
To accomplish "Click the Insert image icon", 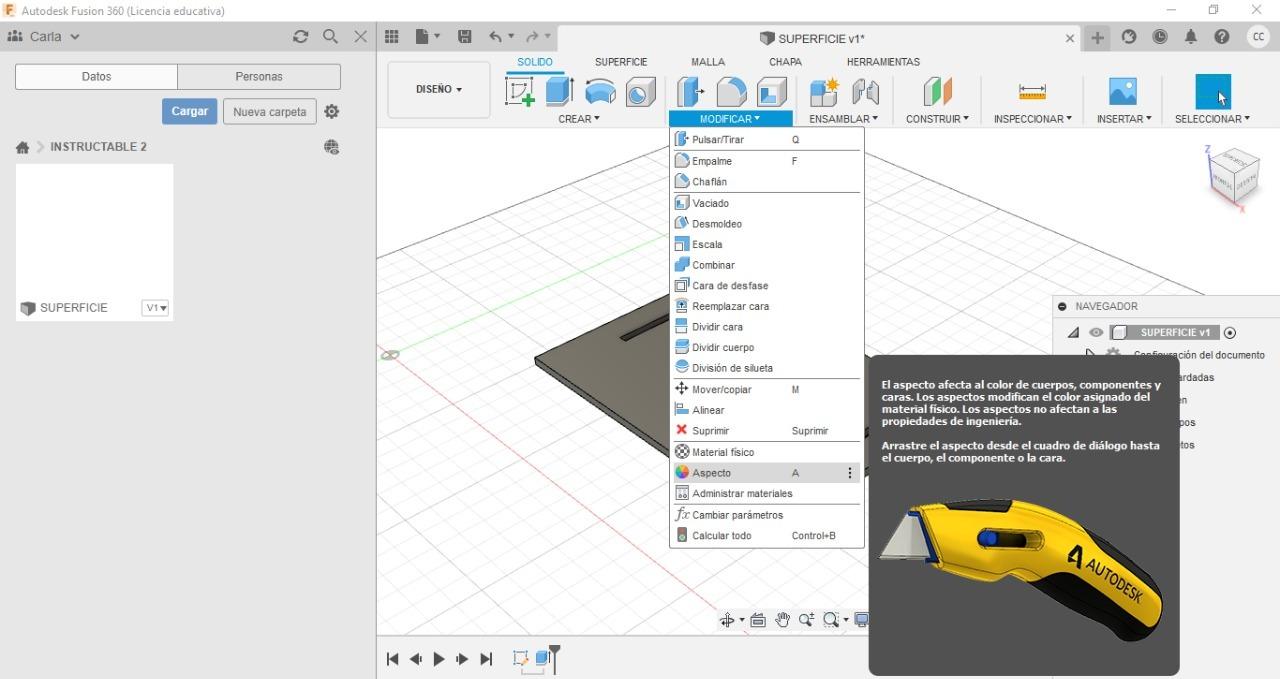I will coord(1123,92).
